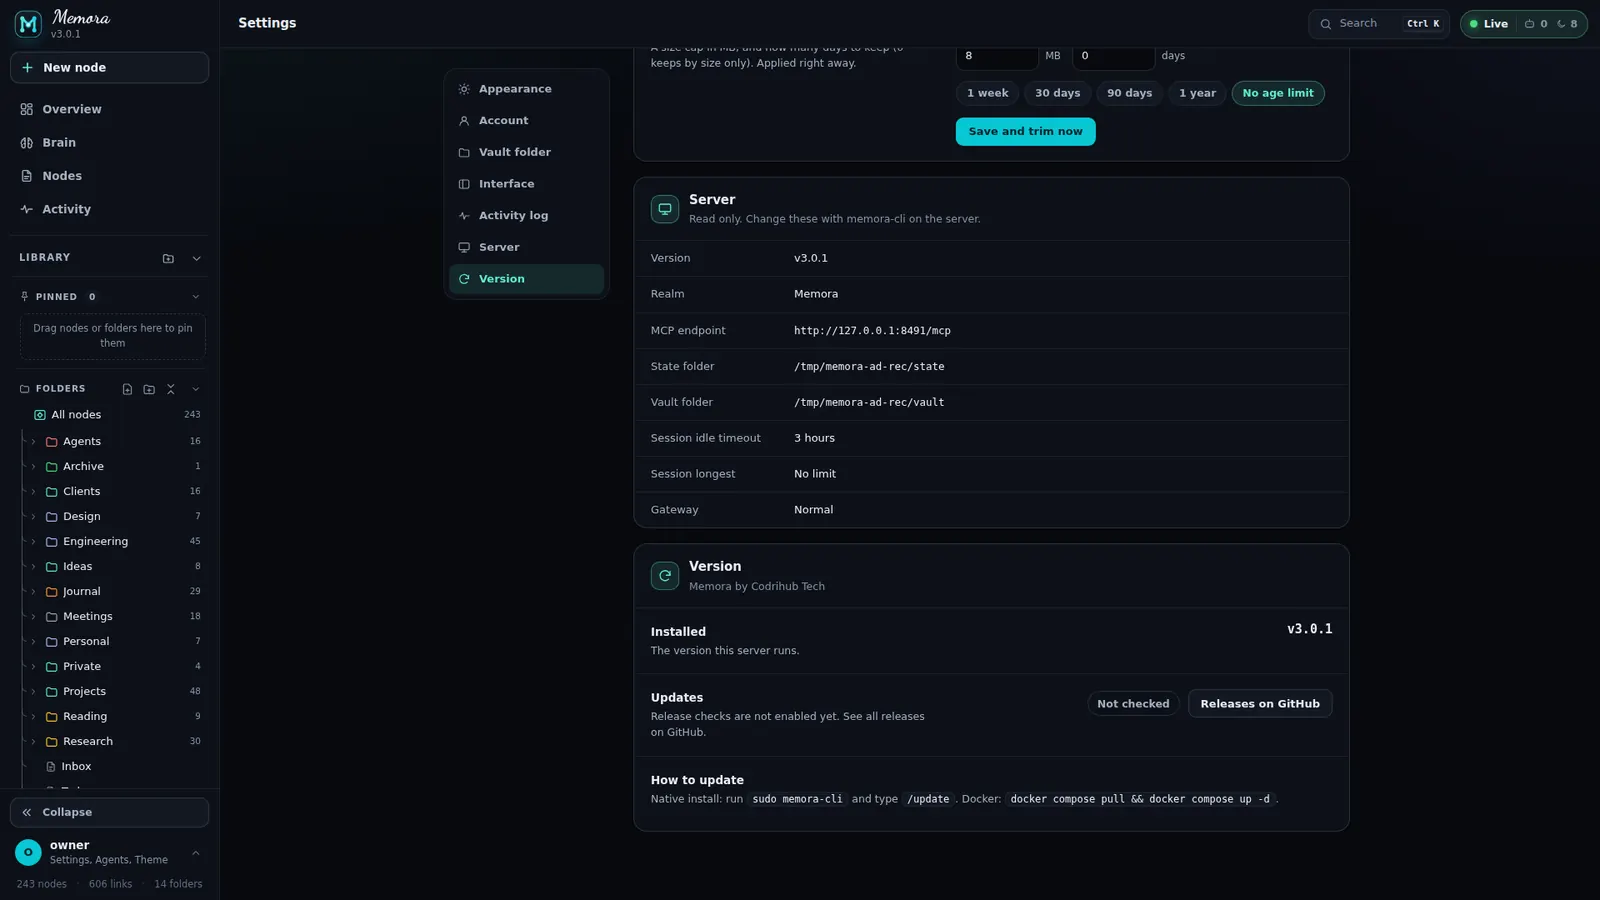This screenshot has height=900, width=1600.
Task: Go to the Overview page
Action: click(109, 109)
